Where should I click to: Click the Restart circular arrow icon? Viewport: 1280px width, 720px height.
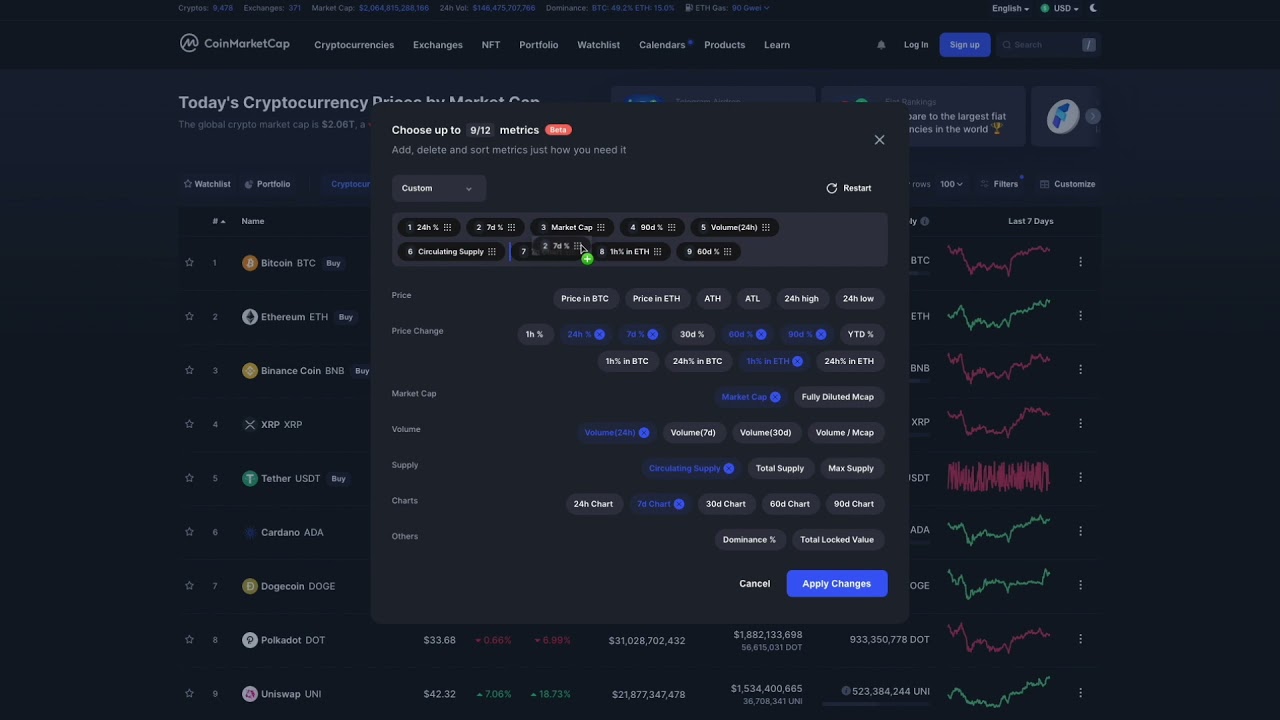pos(831,188)
